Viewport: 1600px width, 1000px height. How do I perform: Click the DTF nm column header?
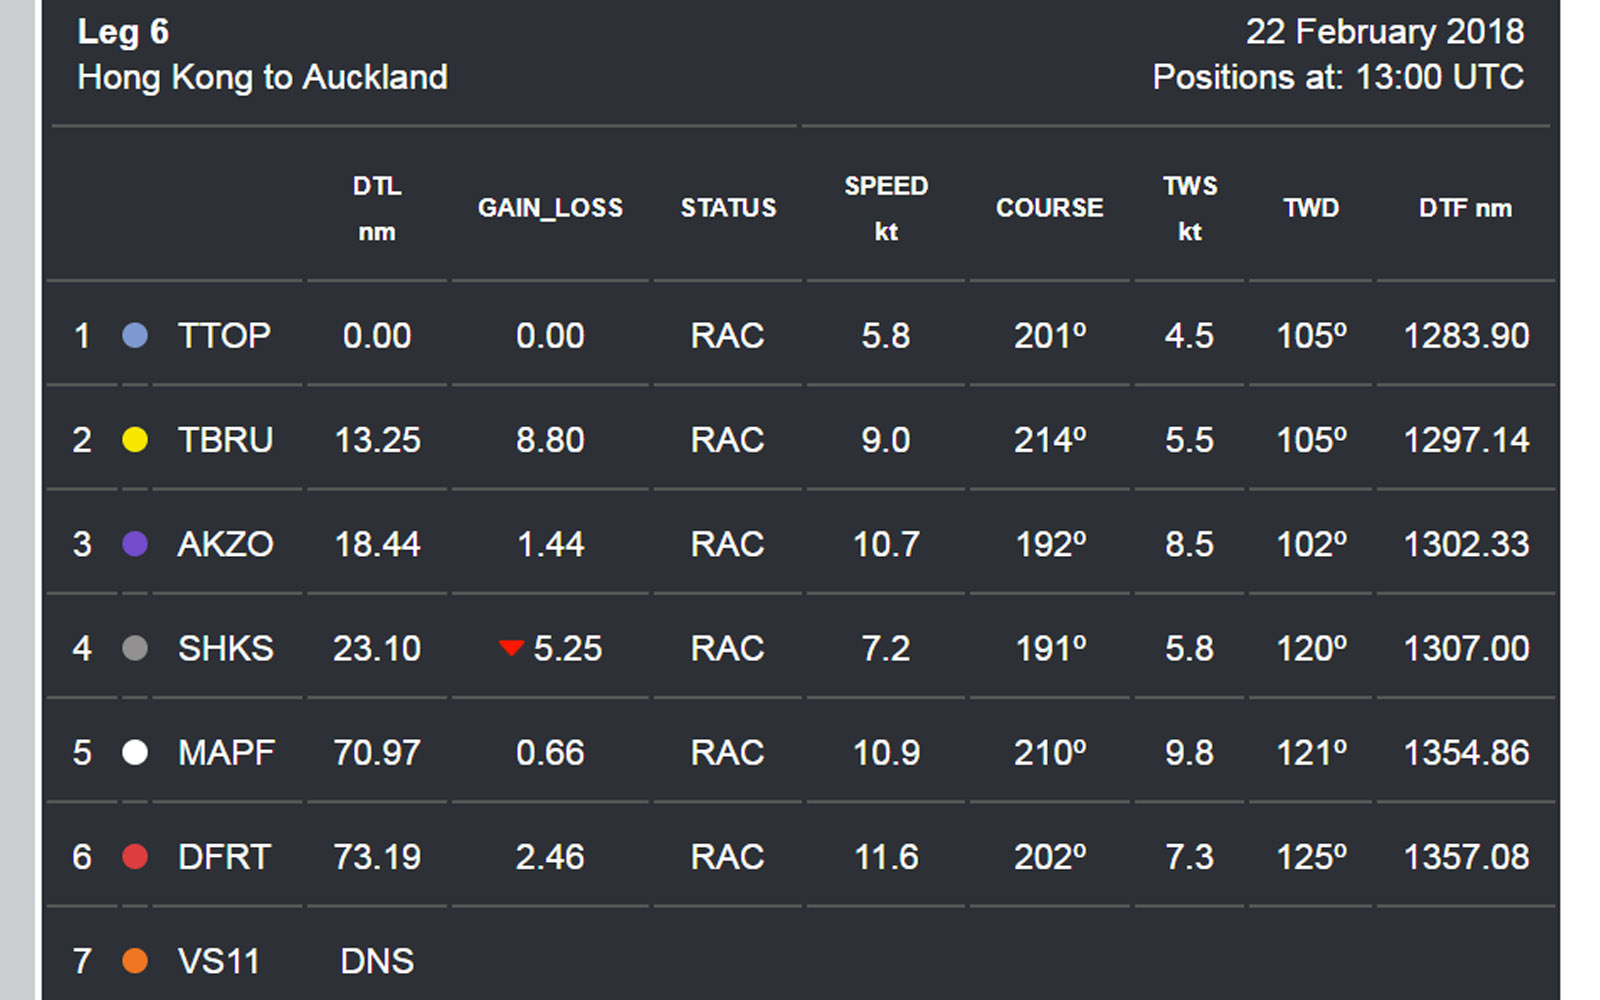tap(1466, 208)
